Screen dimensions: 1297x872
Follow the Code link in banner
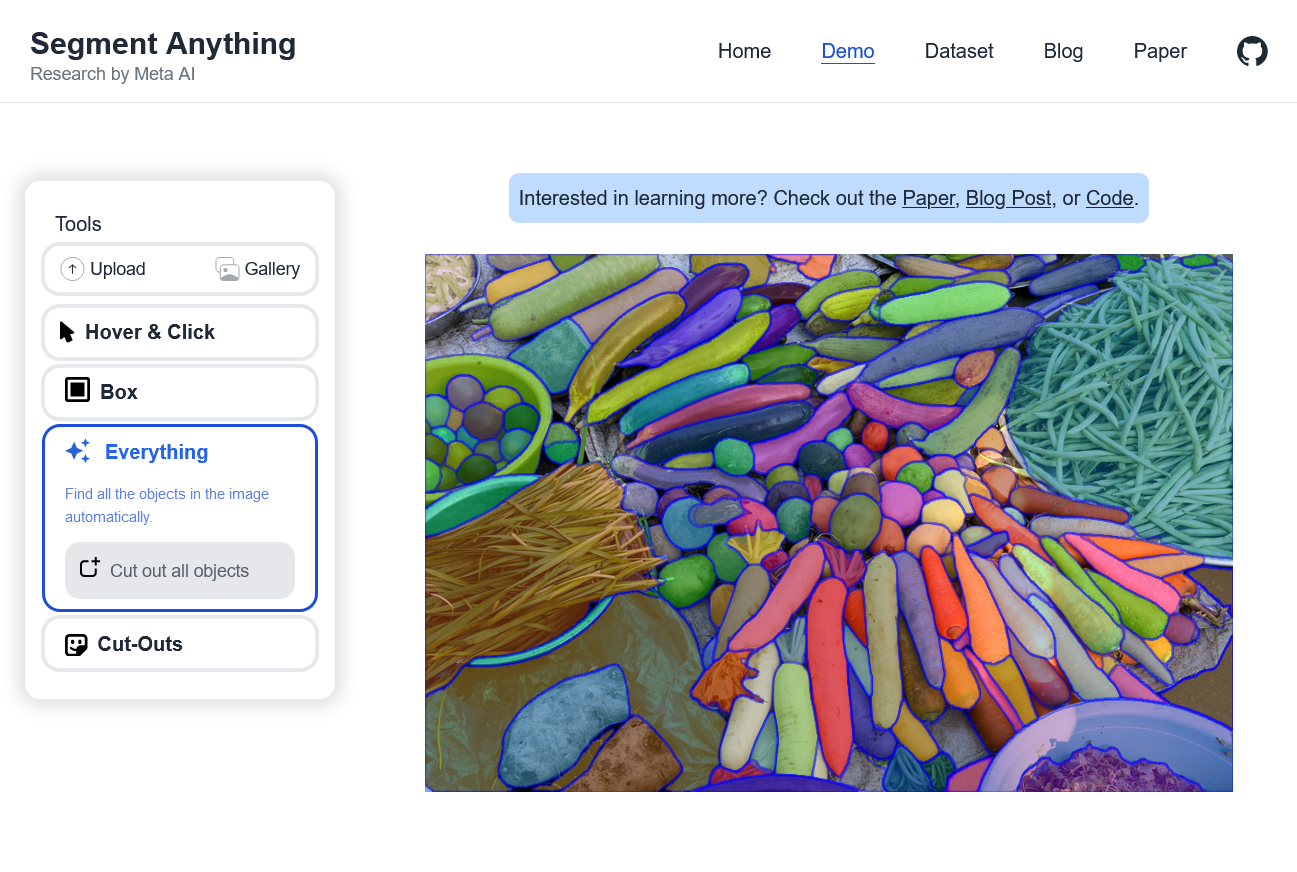click(1109, 198)
